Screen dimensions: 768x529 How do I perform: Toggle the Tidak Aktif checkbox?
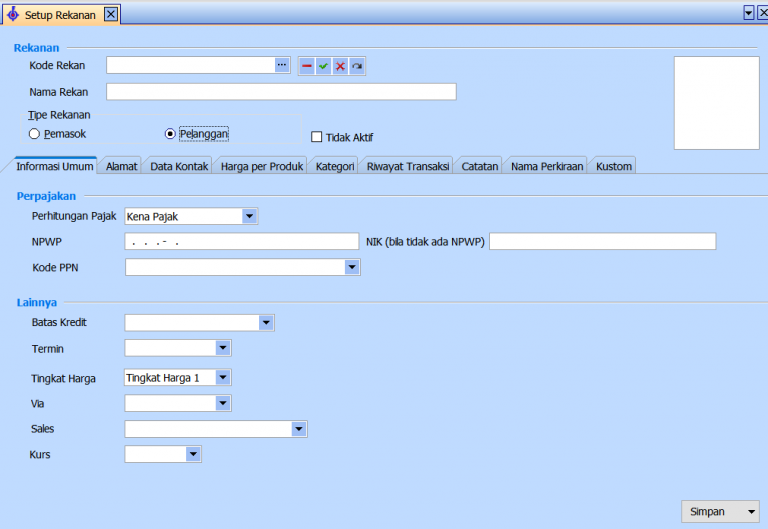(x=317, y=137)
